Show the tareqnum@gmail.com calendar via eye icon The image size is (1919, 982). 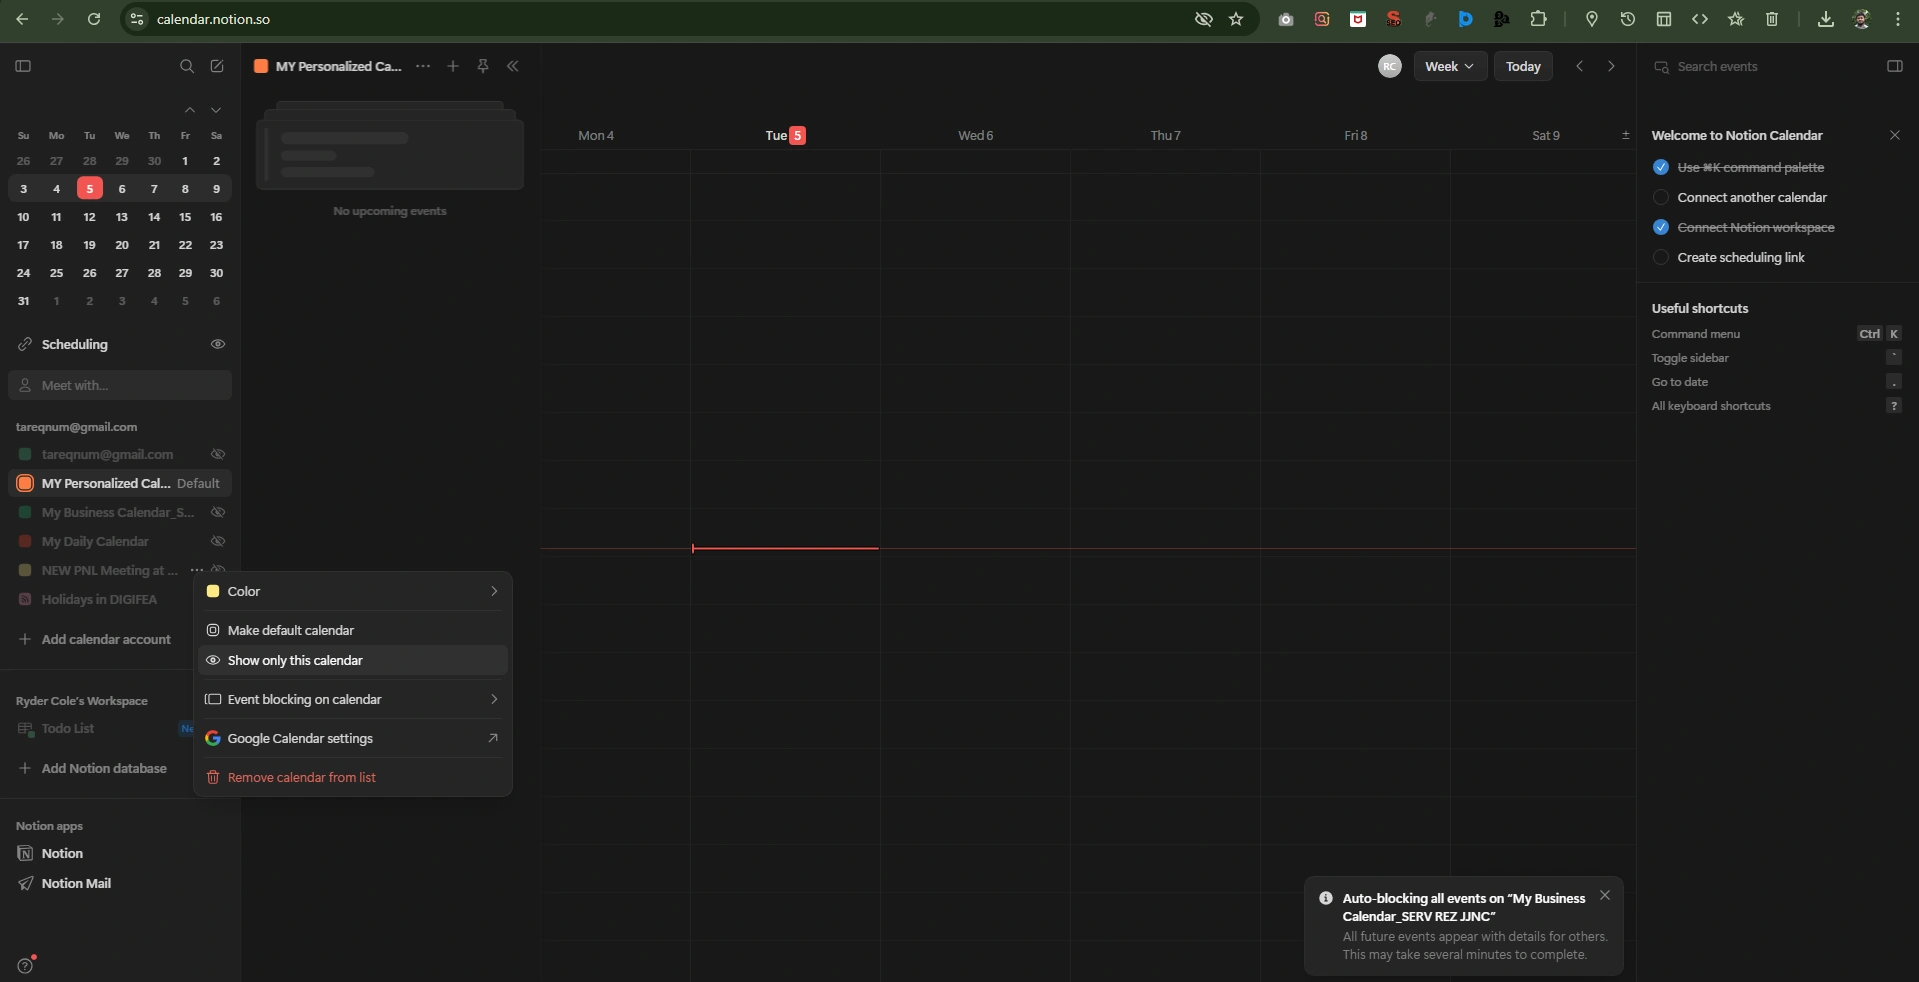point(217,454)
